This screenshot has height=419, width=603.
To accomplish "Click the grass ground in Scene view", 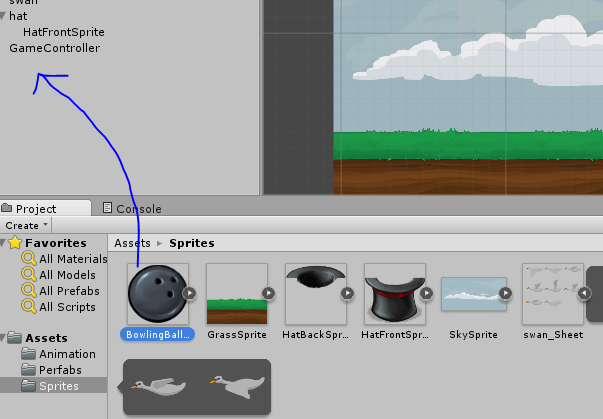I will pos(468,145).
